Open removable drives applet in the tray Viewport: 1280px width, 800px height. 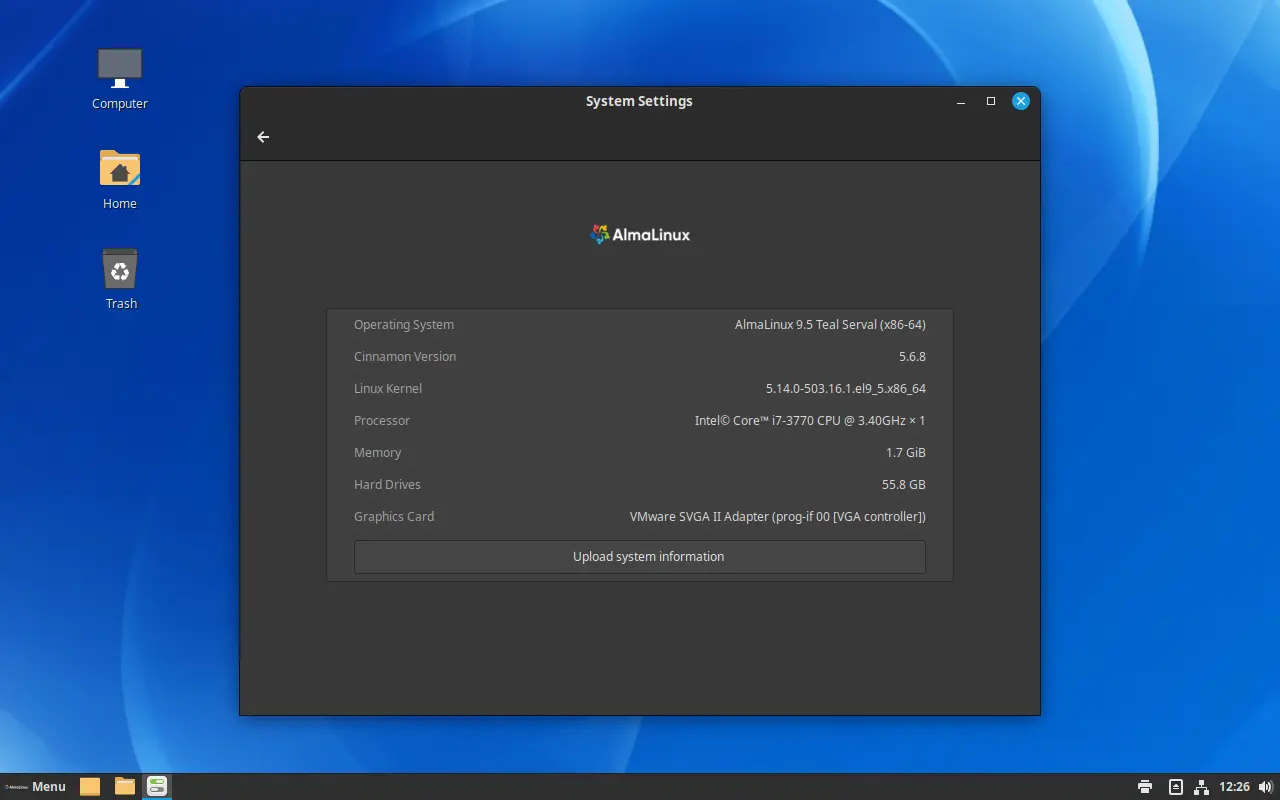point(1176,787)
